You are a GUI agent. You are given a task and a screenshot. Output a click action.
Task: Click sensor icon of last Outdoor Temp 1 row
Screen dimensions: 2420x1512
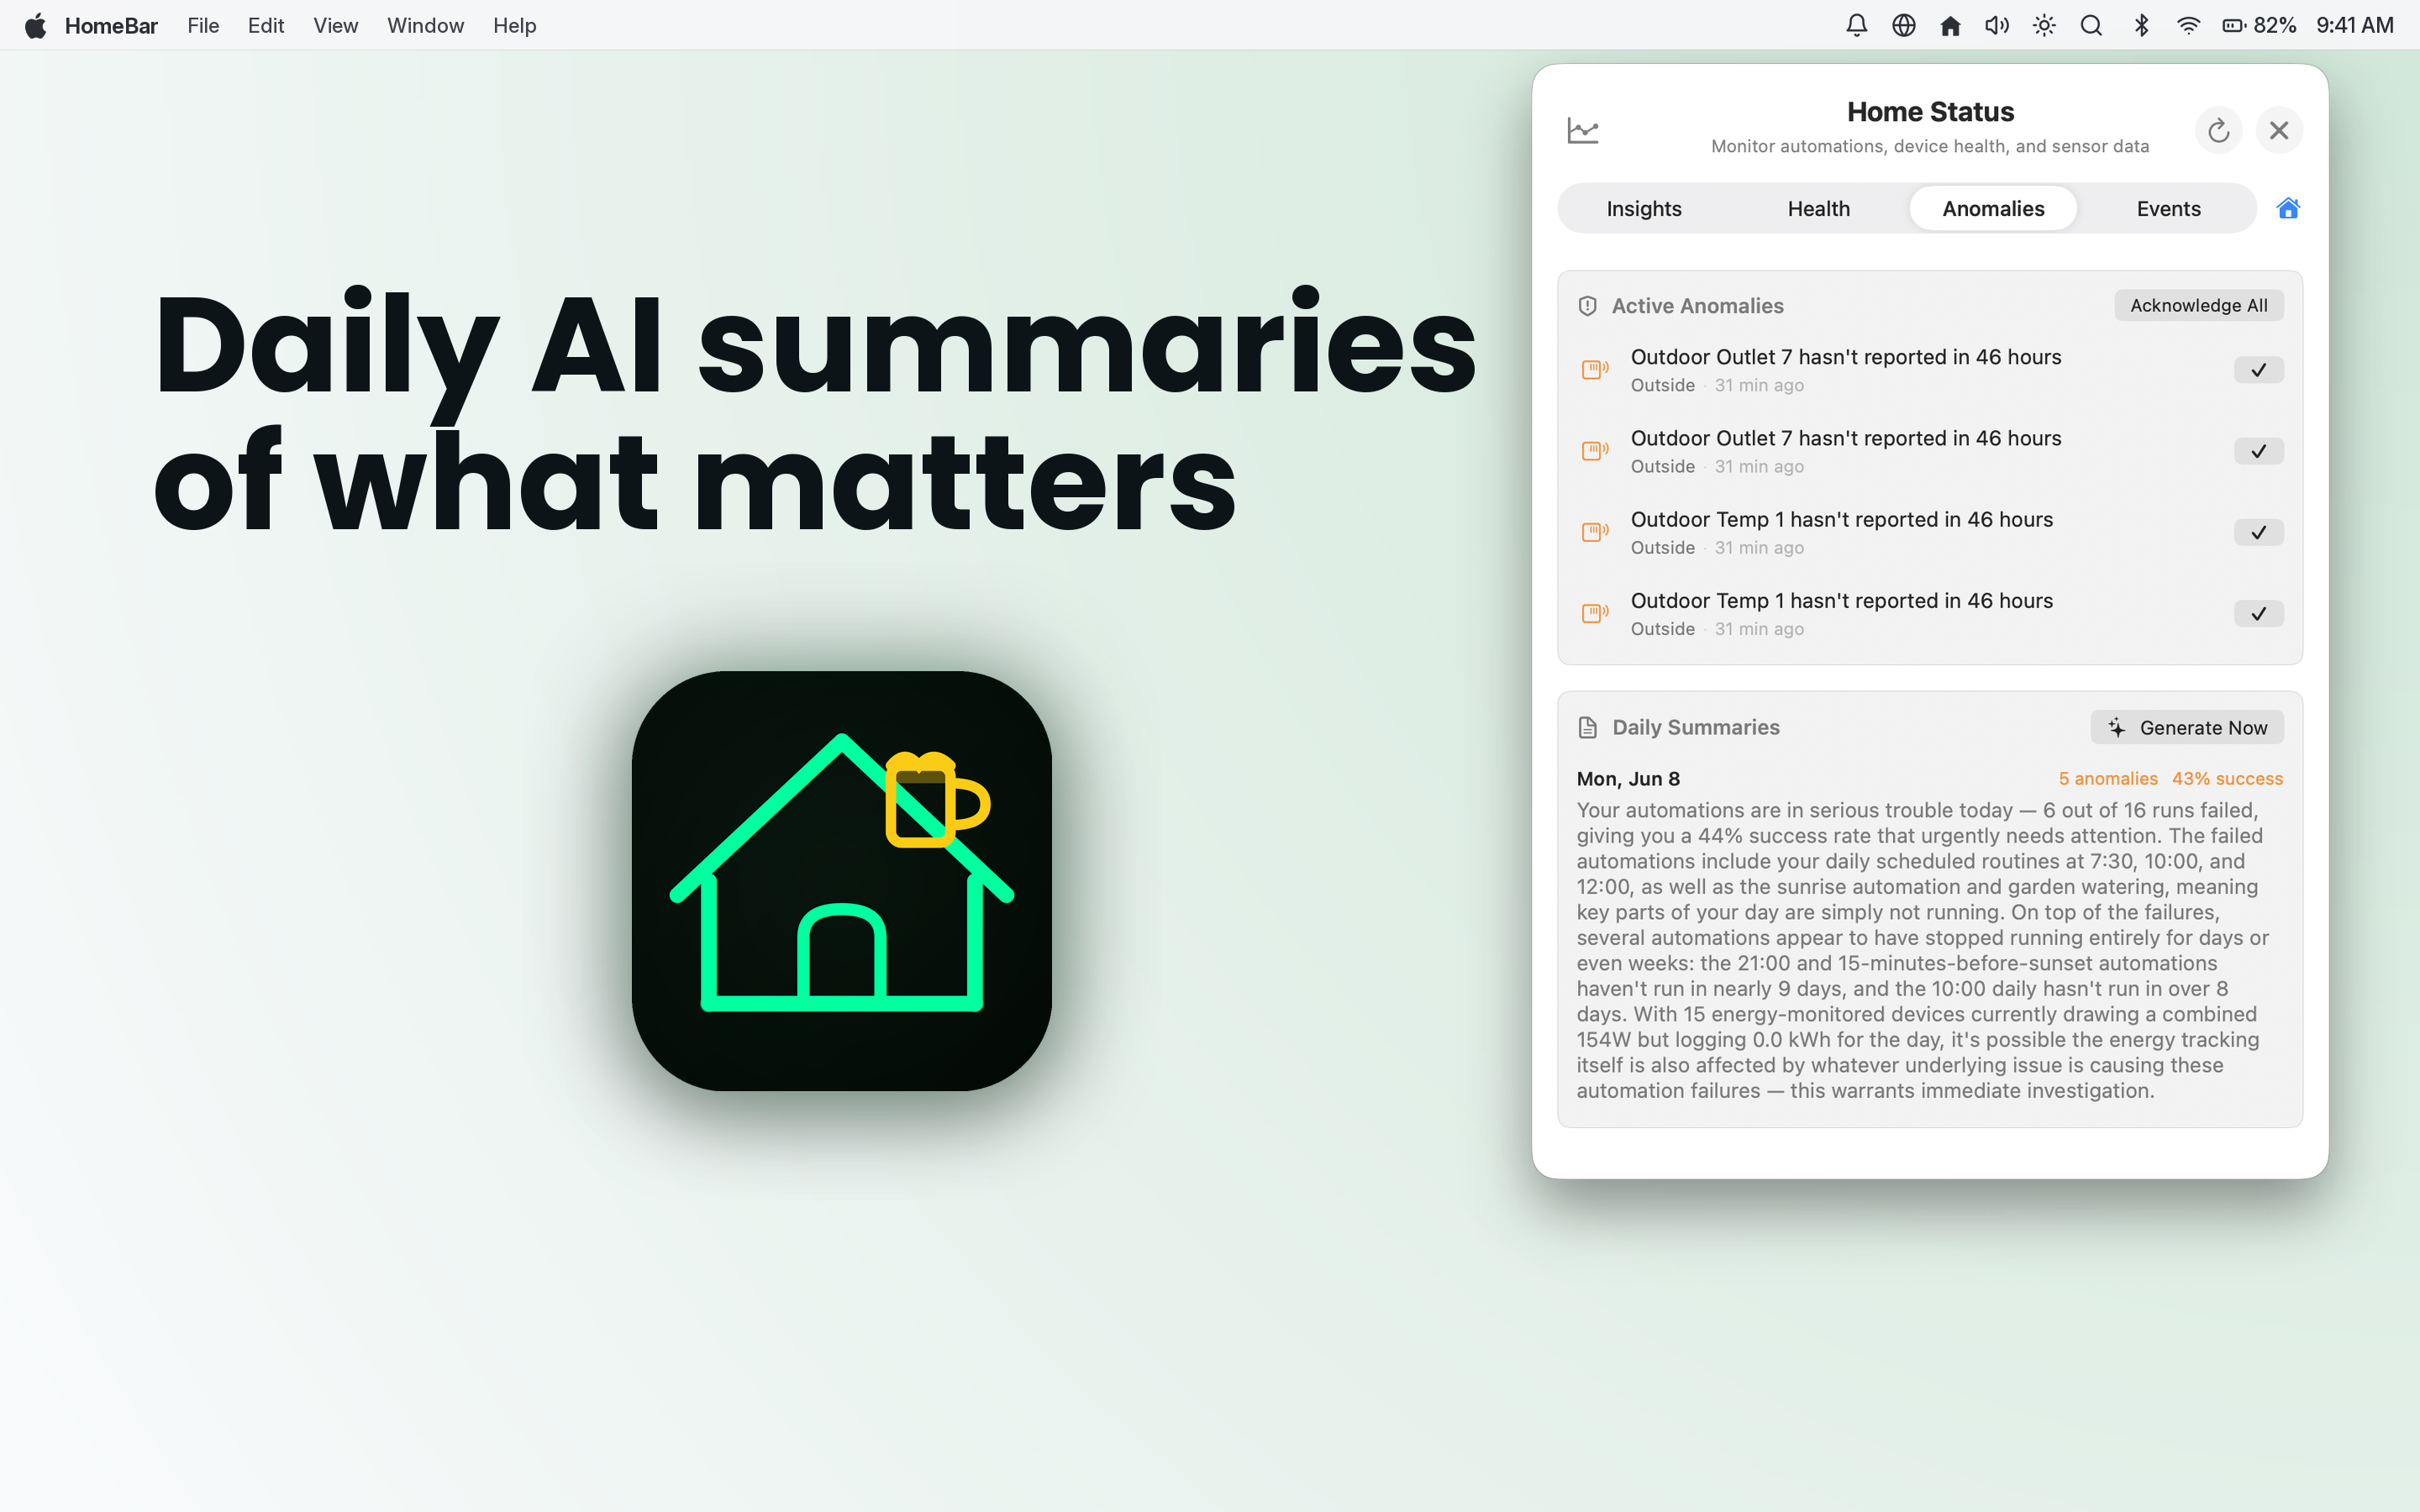1595,613
